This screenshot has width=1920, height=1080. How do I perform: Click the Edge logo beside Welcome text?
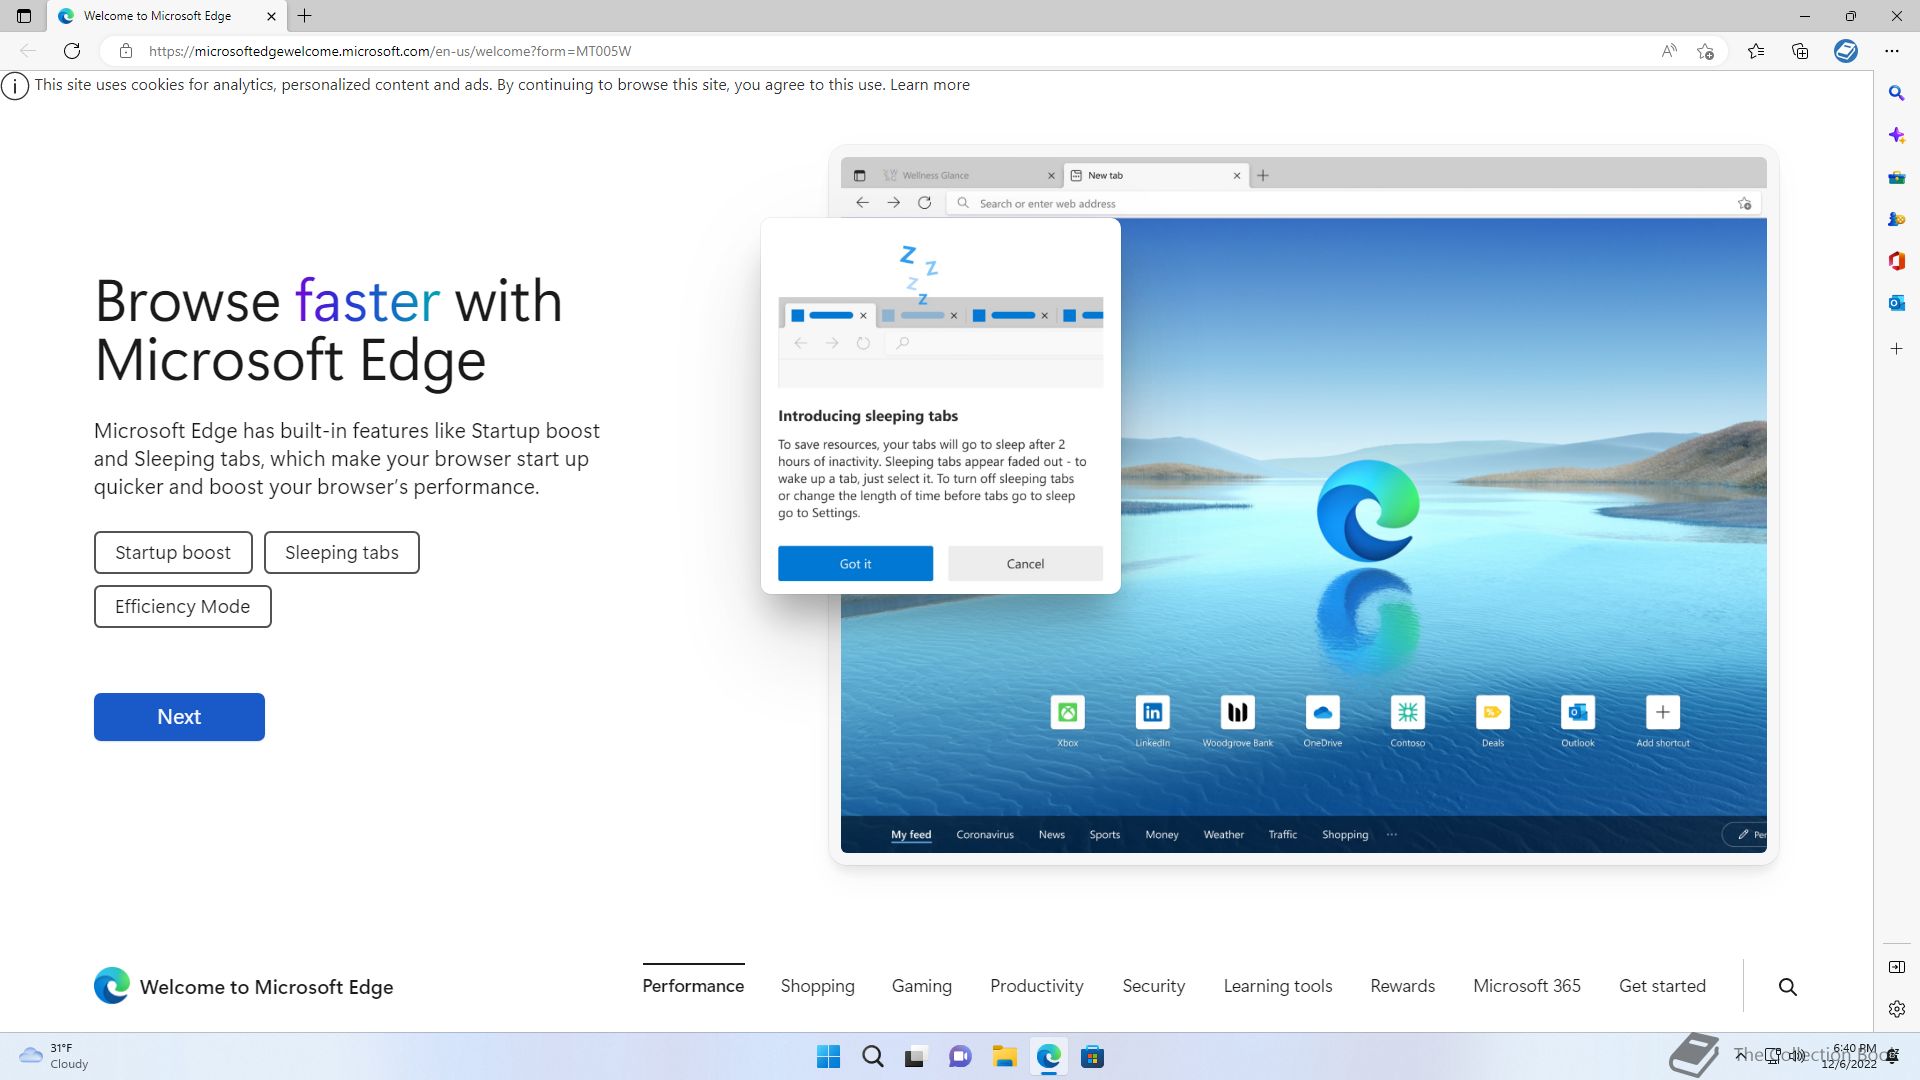[112, 986]
